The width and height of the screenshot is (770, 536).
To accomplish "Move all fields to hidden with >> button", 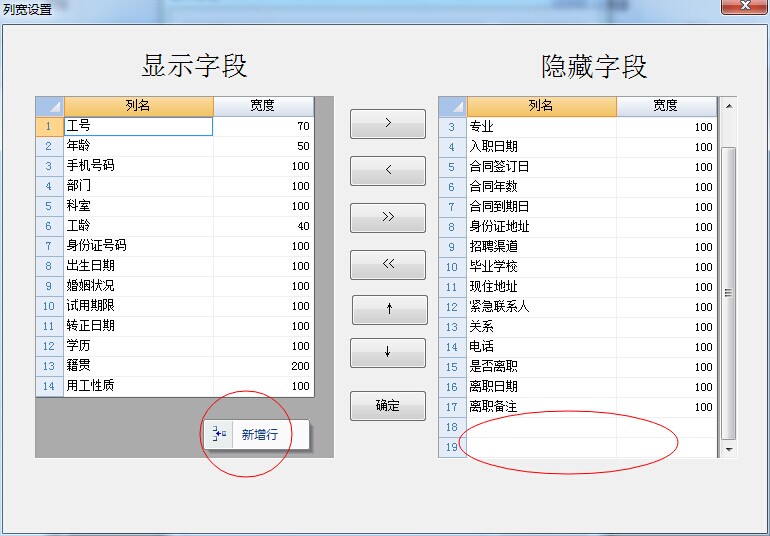I will tap(388, 217).
